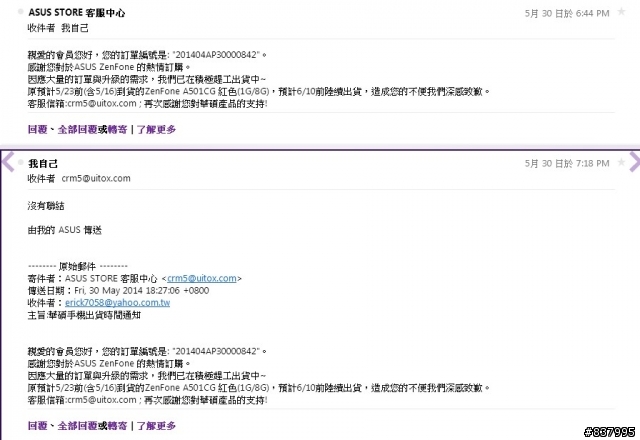Star the 7:18 PM reply message
This screenshot has width=640, height=440.
coord(621,163)
